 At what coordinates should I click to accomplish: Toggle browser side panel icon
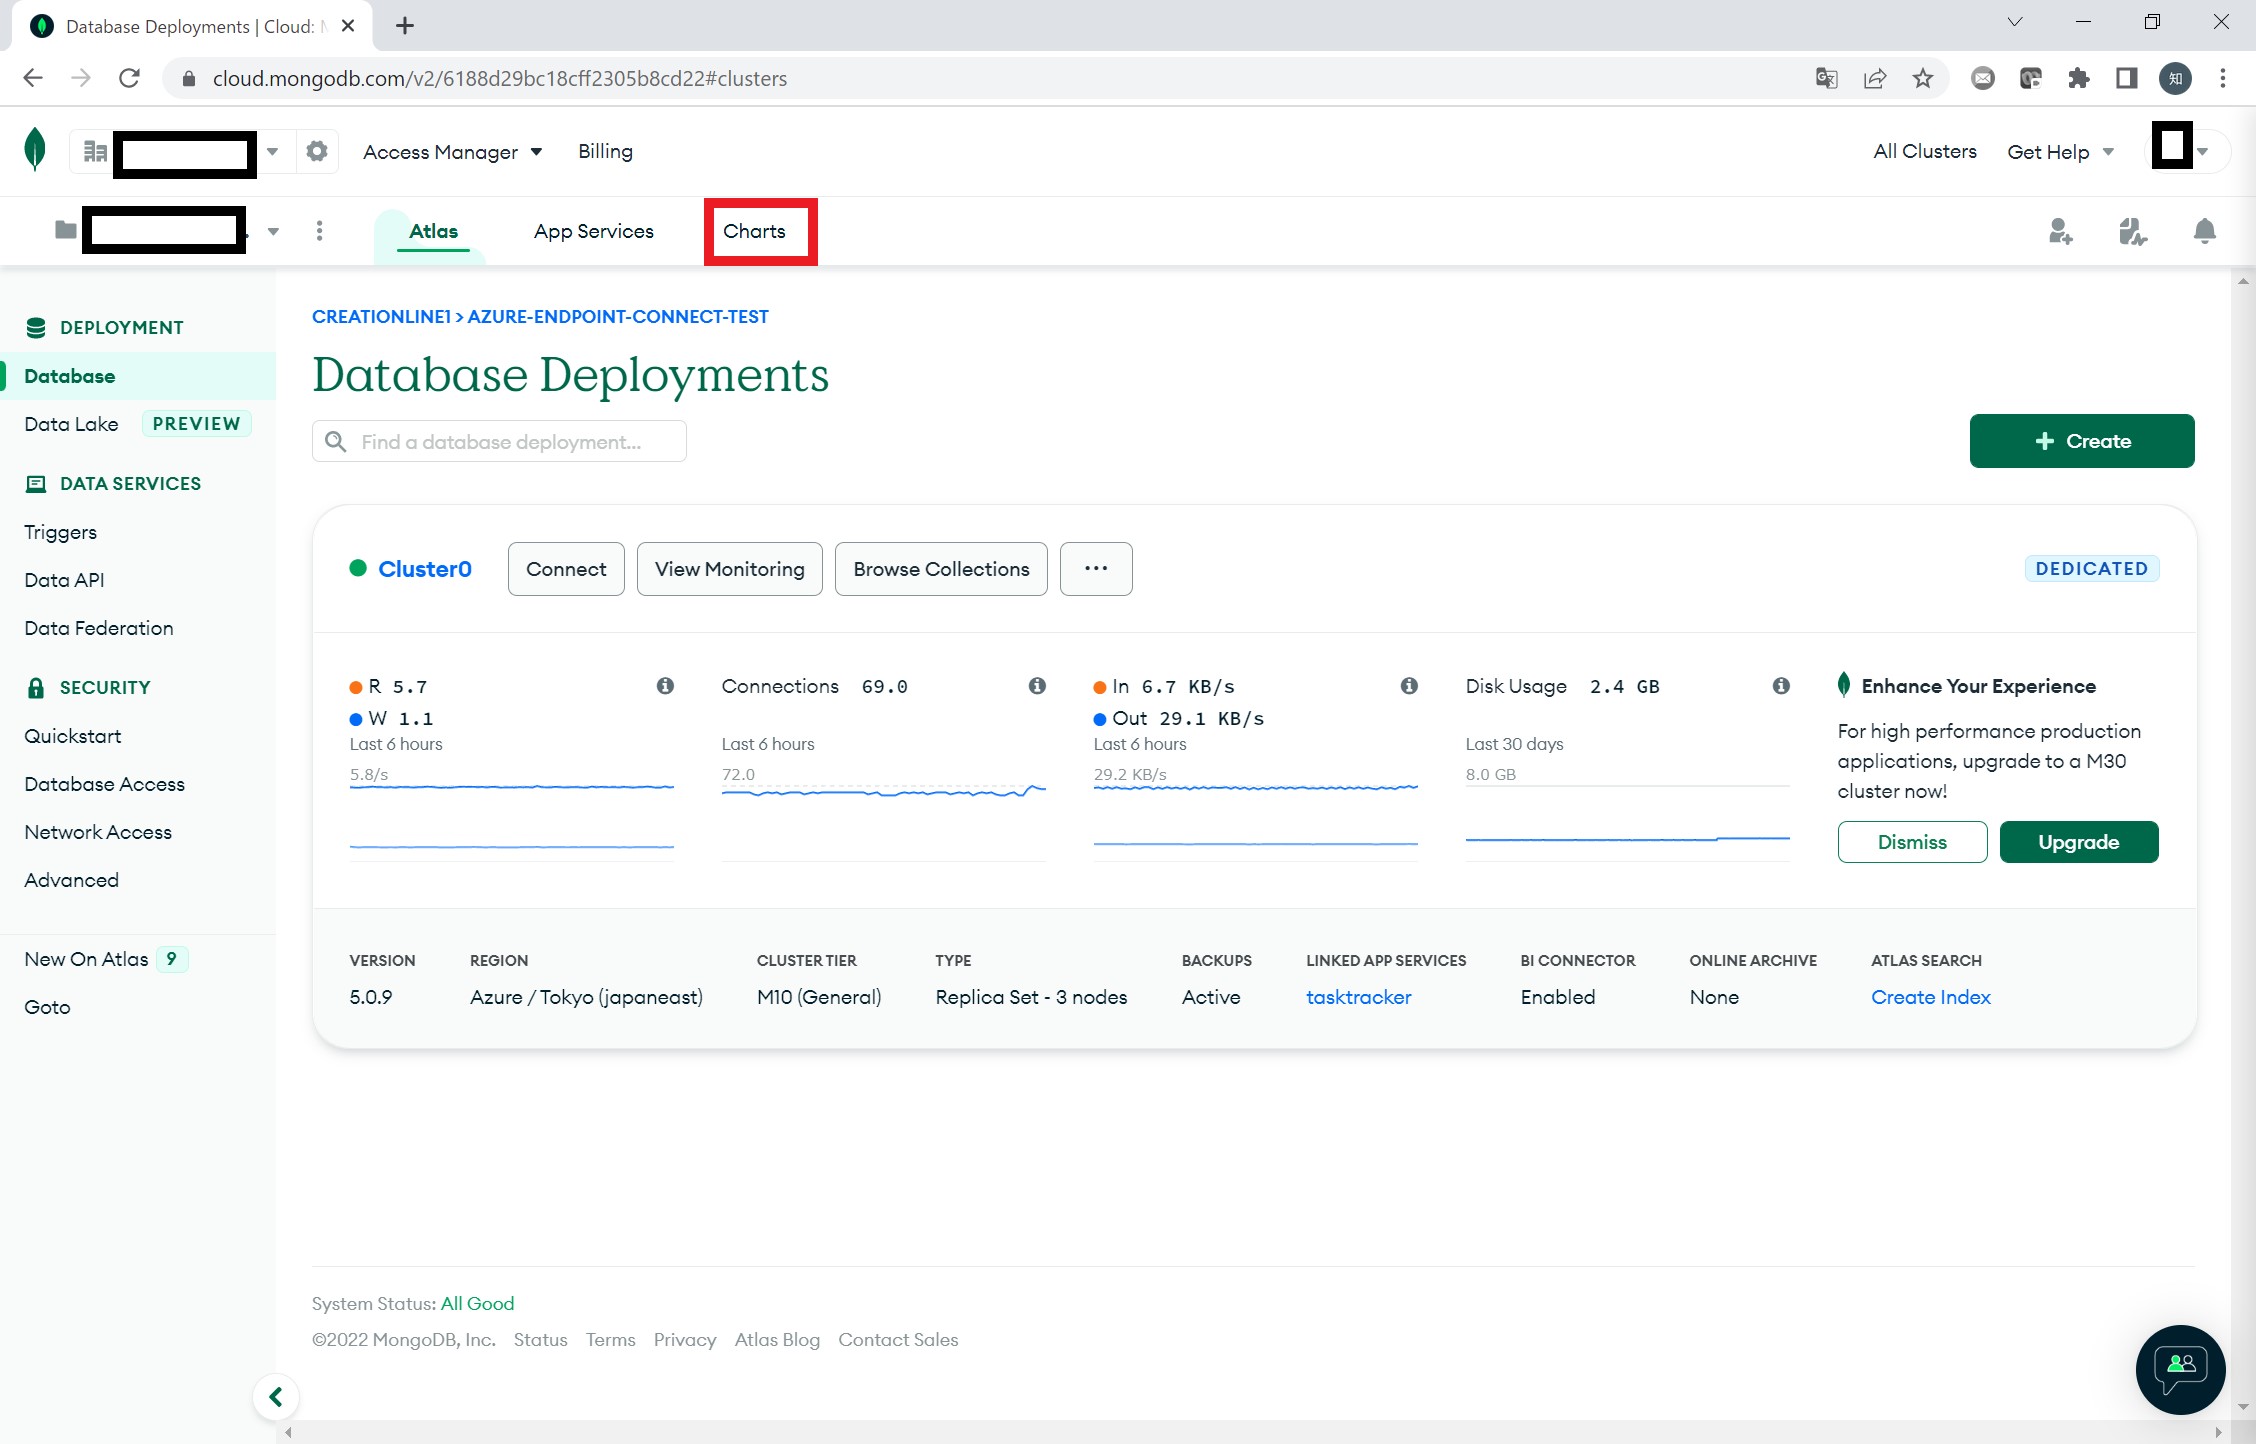tap(2127, 78)
